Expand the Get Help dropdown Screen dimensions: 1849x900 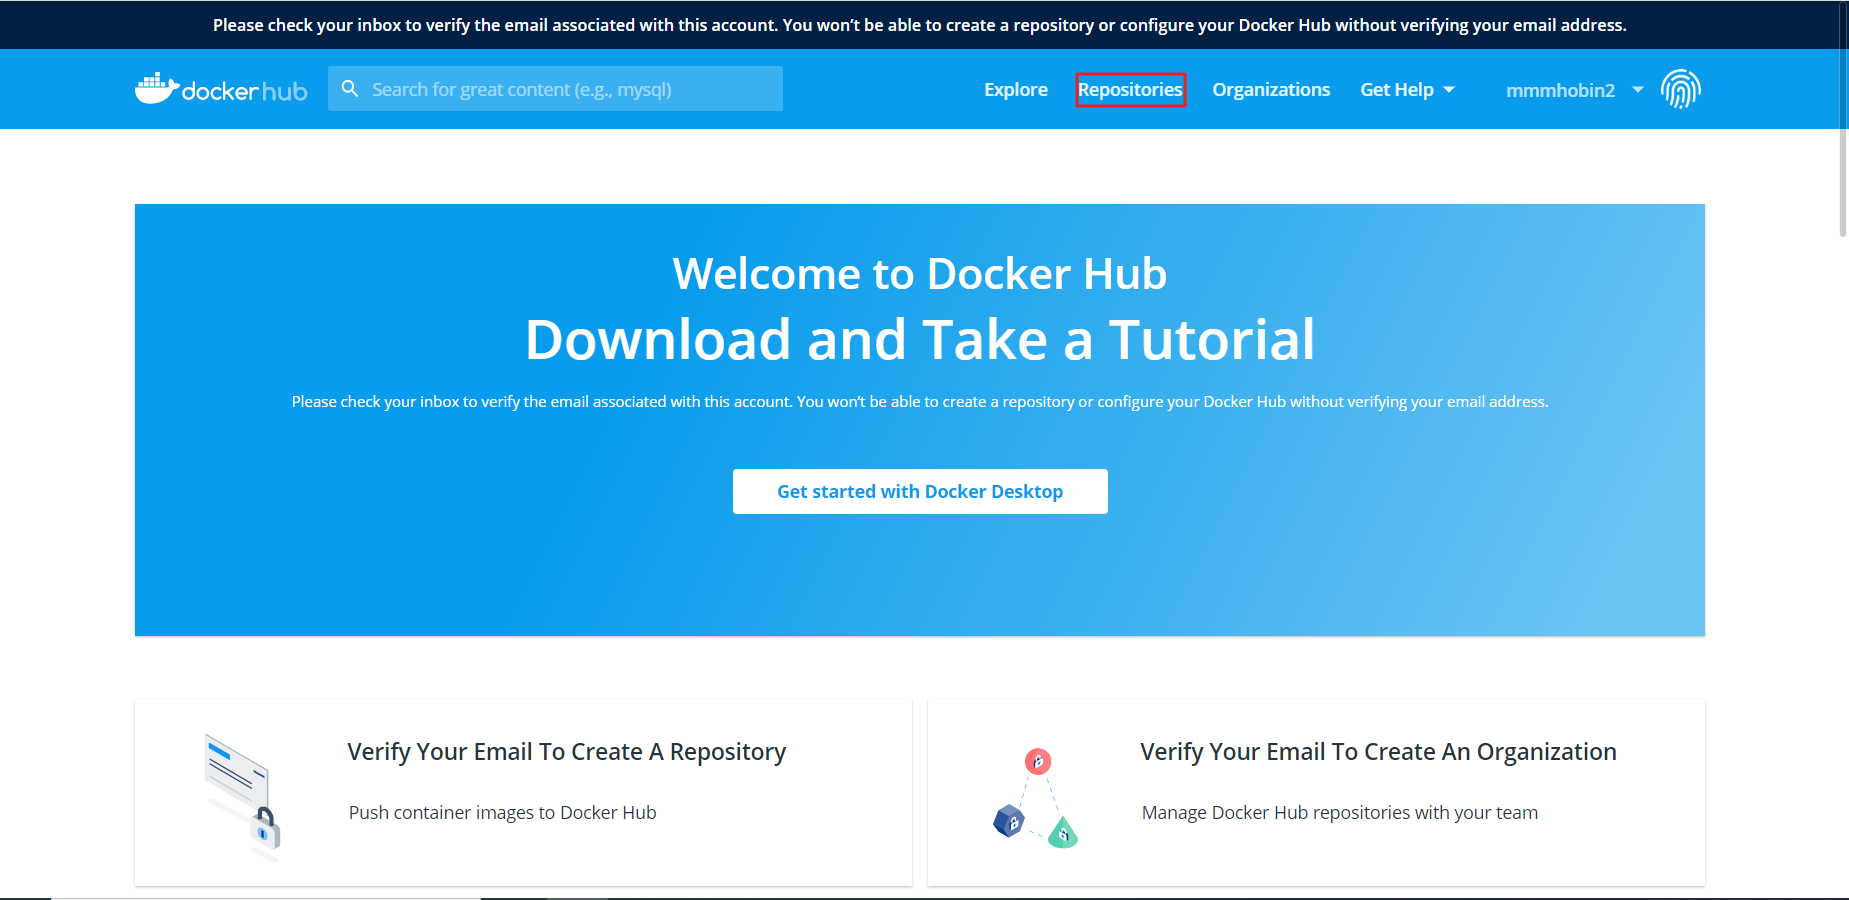tap(1407, 90)
